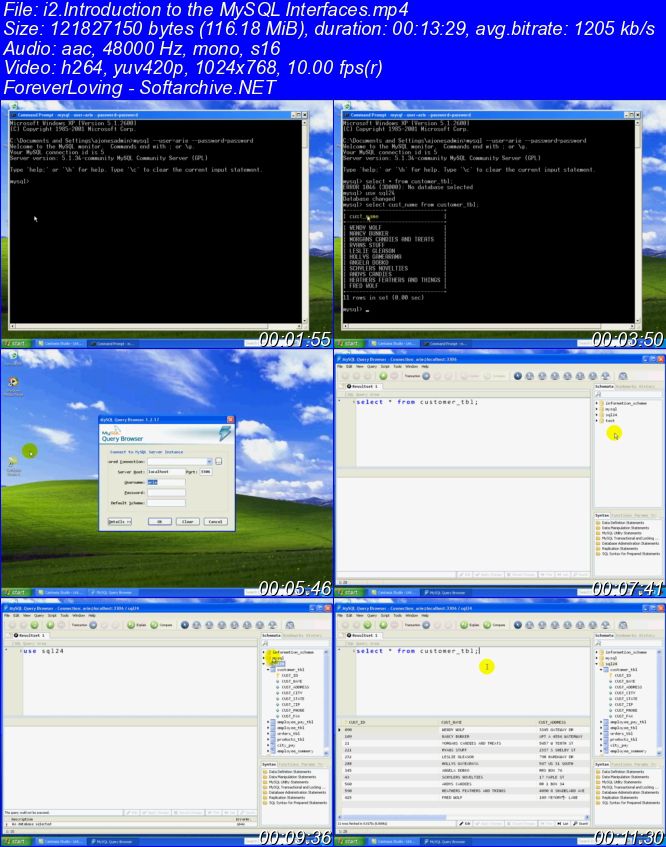This screenshot has height=847, width=666.
Task: Click green Execute button in 00:07:41 frame
Action: pyautogui.click(x=383, y=376)
